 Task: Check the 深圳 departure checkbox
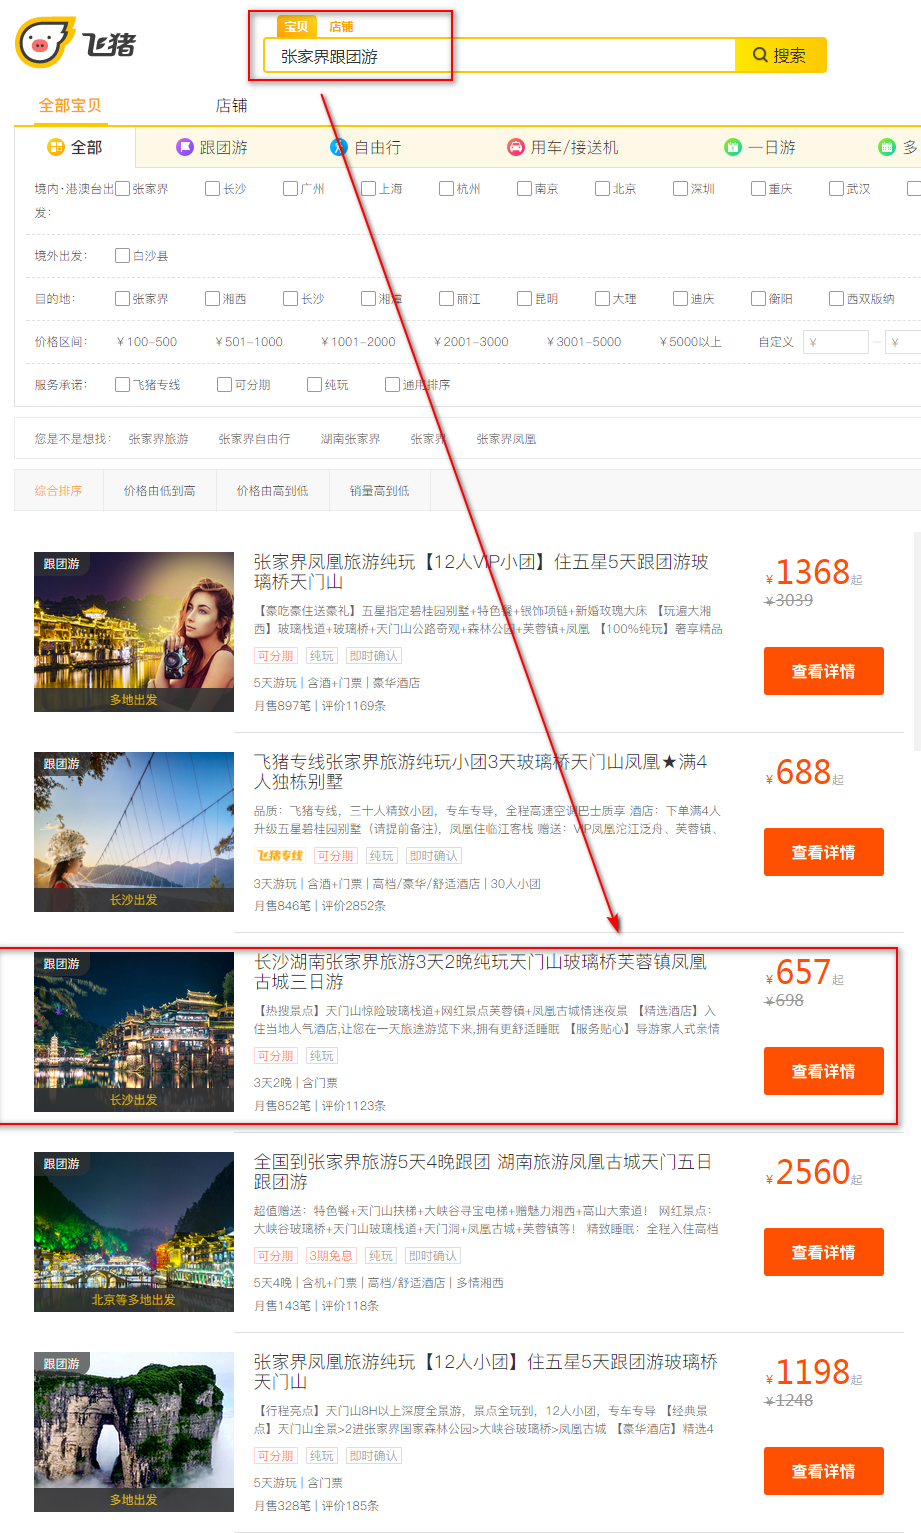(x=680, y=188)
